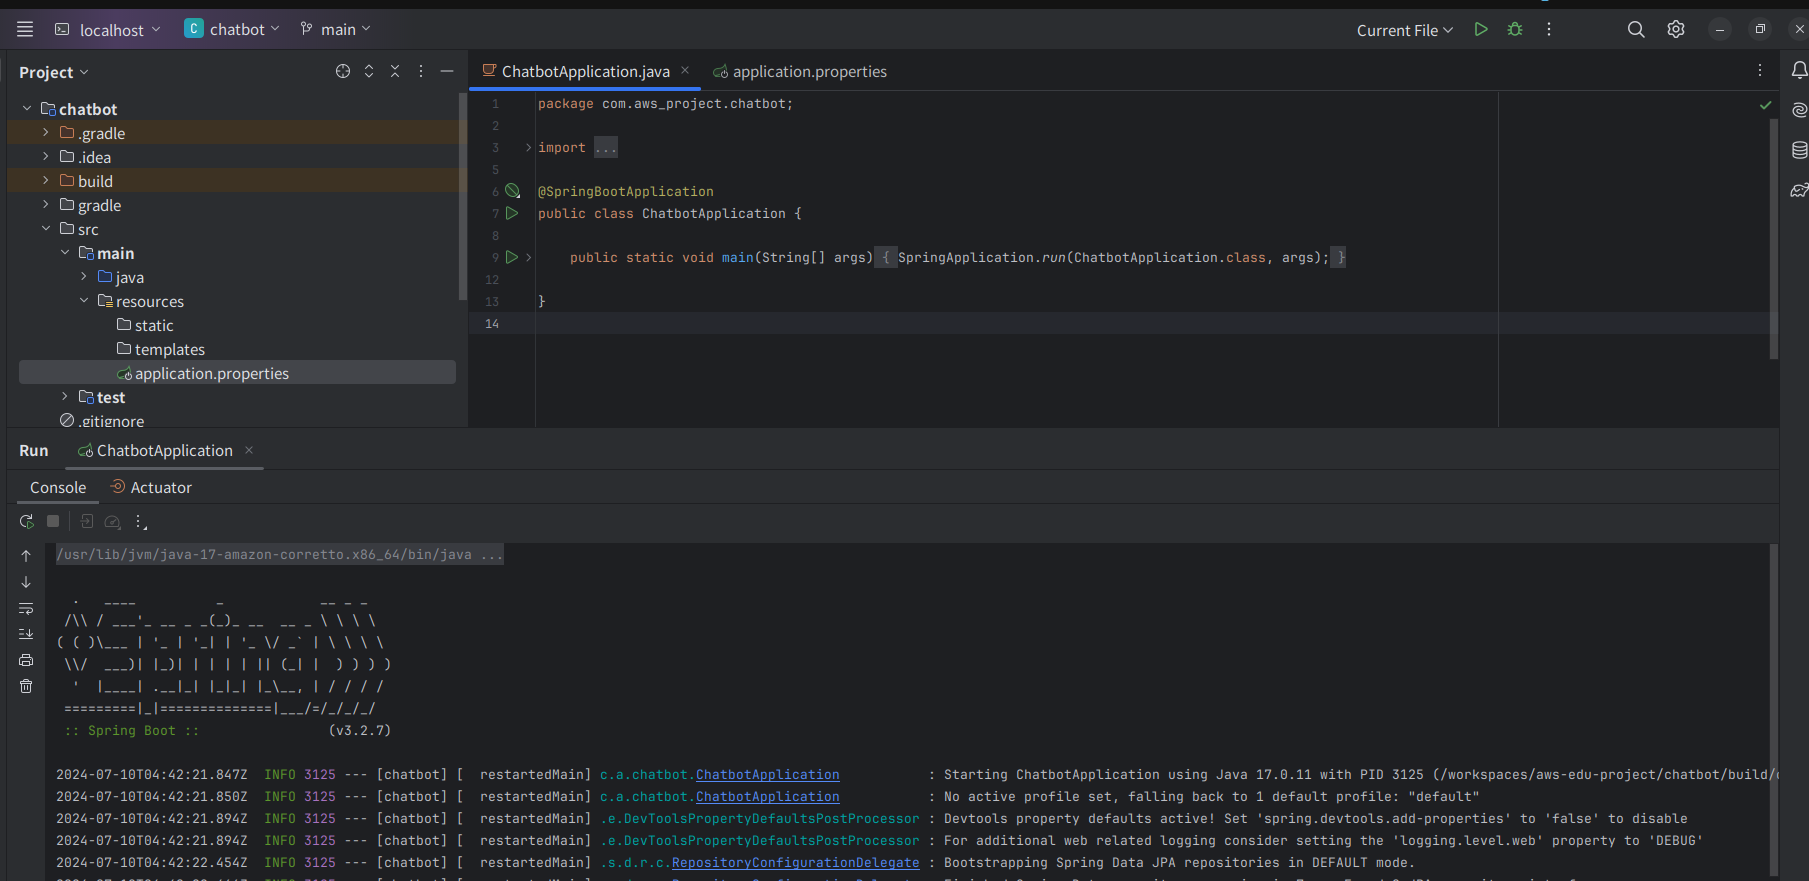Clear console output with trash icon

(x=26, y=686)
